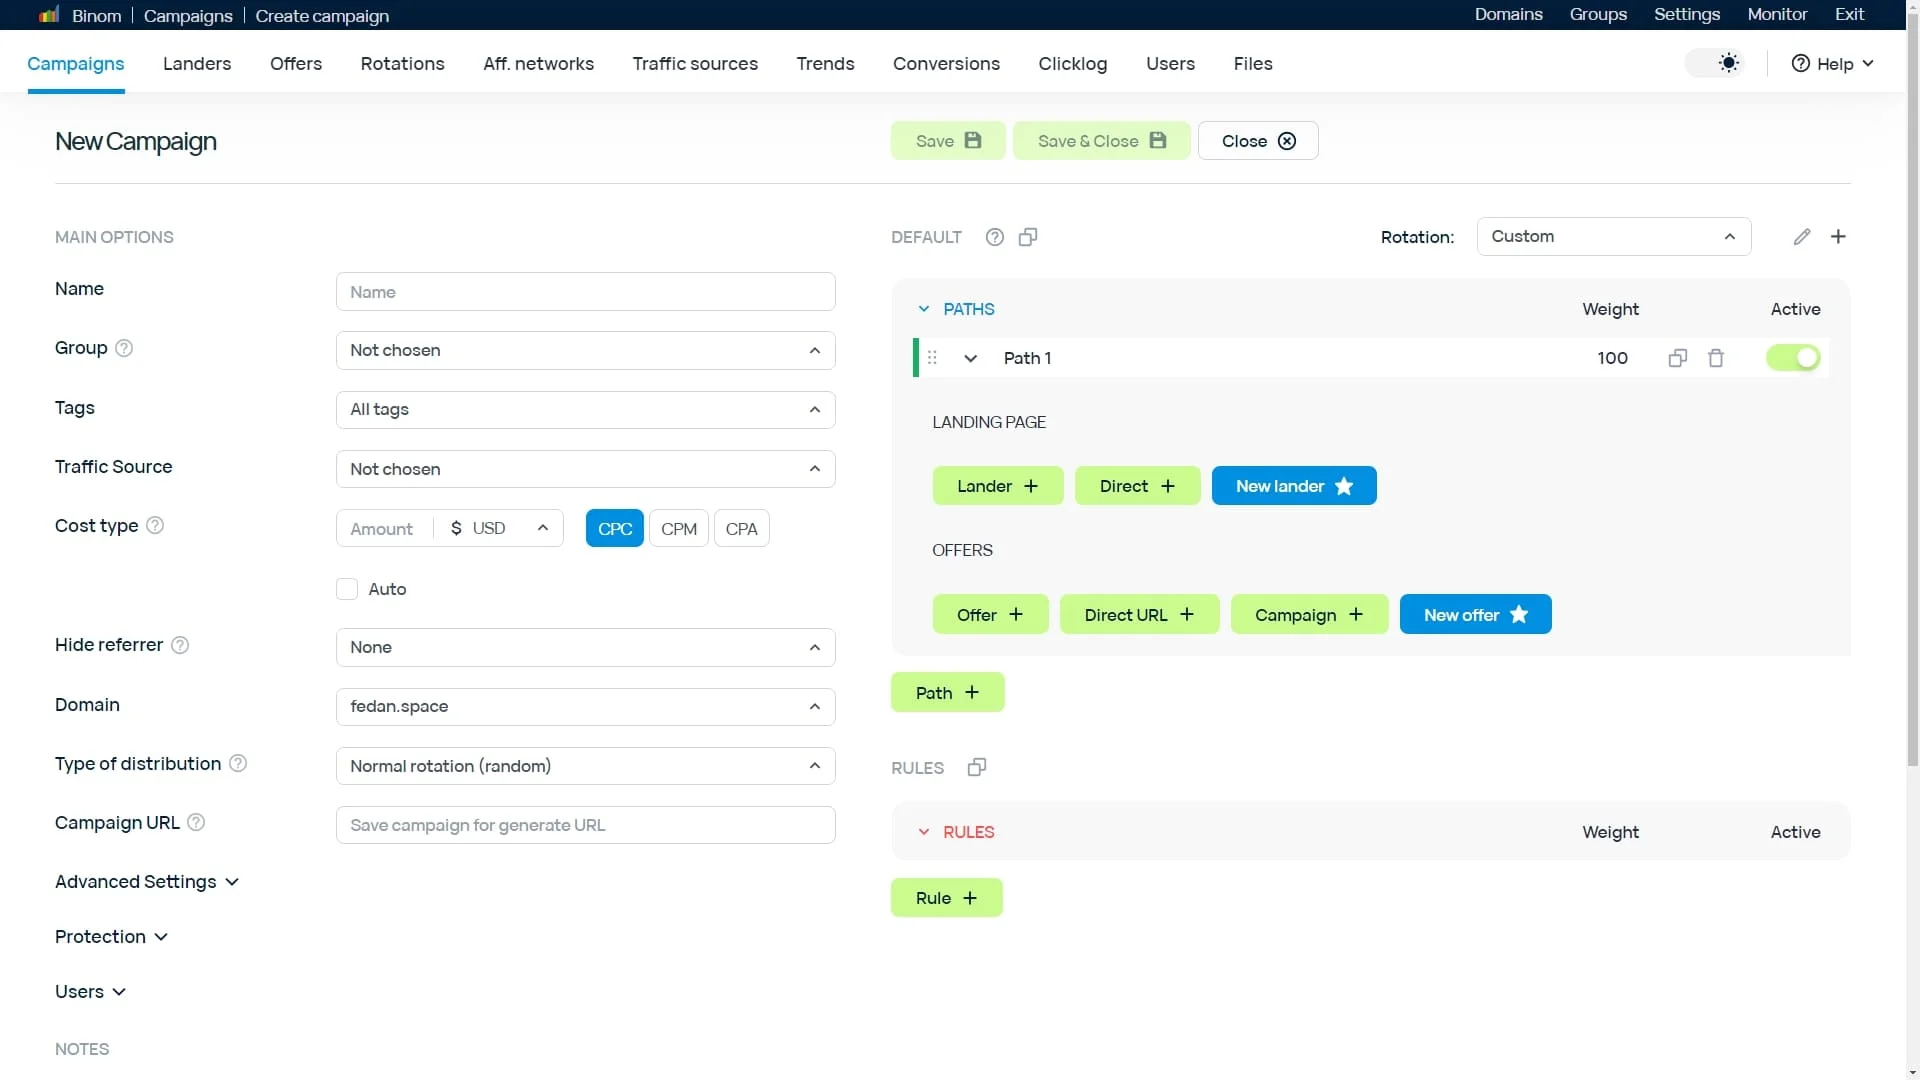Toggle the Path 1 active switch
The image size is (1920, 1080).
coord(1793,358)
